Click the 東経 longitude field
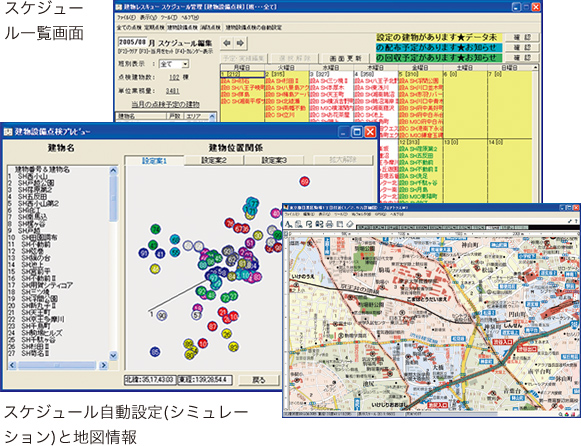Image resolution: width=581 pixels, height=446 pixels. click(x=205, y=380)
